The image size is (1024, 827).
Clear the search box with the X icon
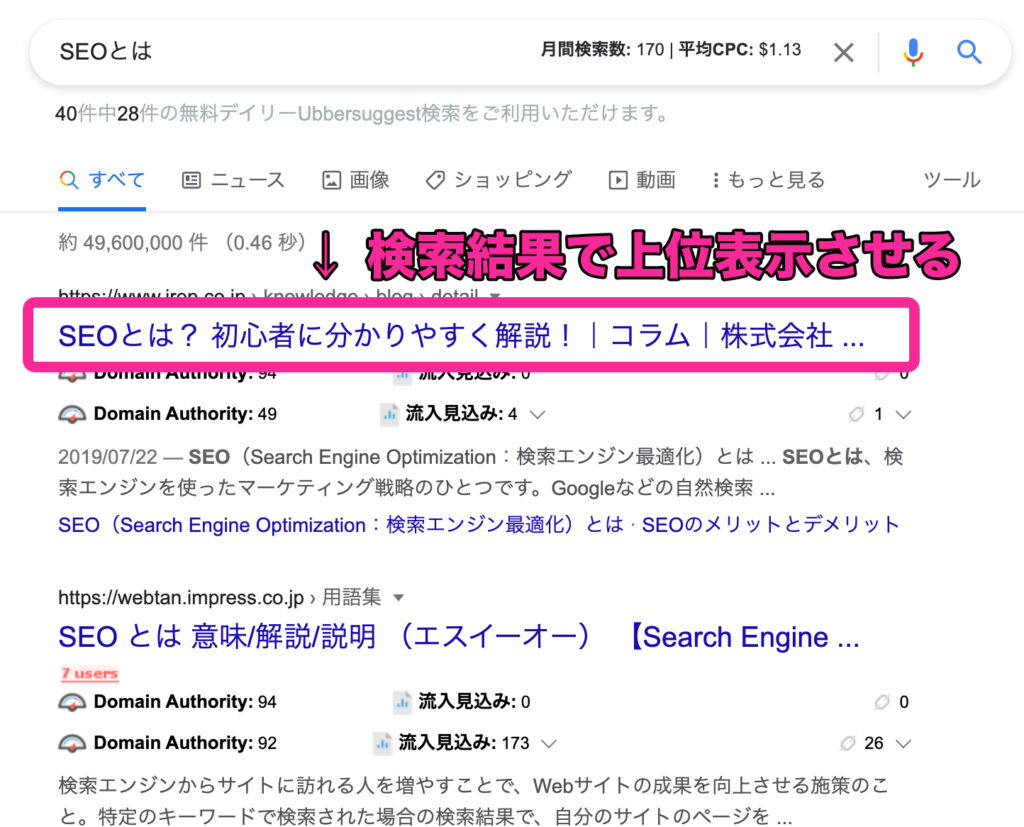click(844, 52)
